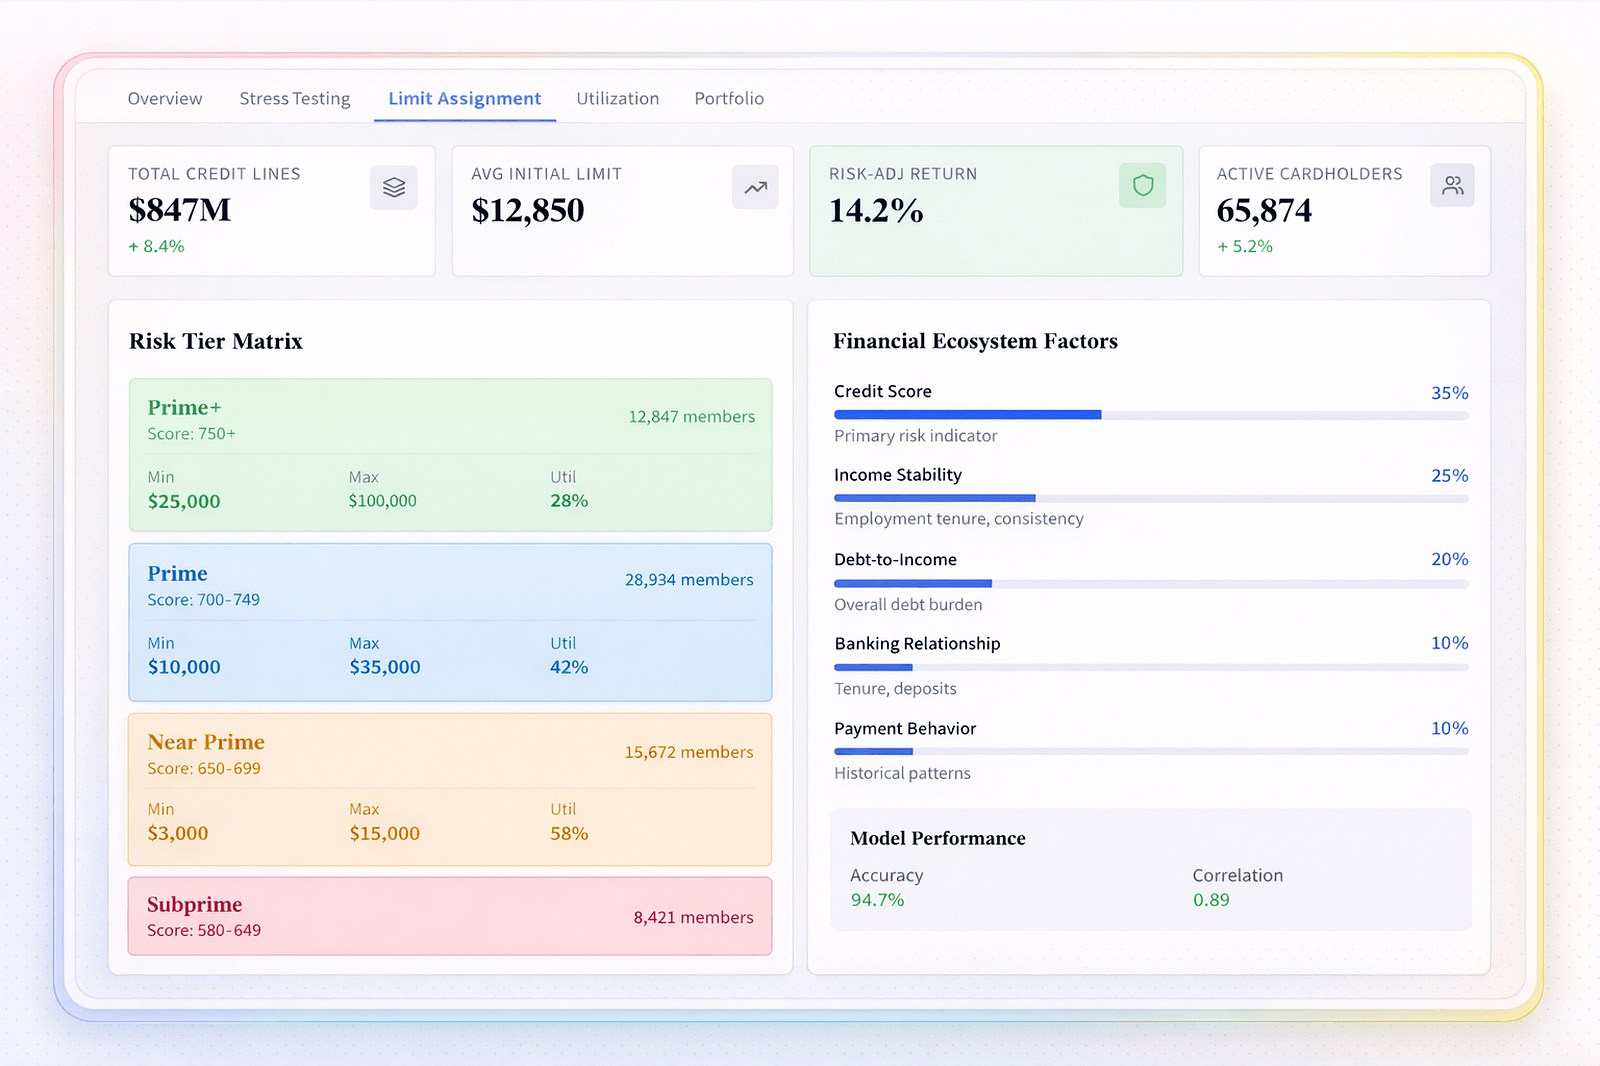
Task: Go to the Utilization tab
Action: (x=617, y=99)
